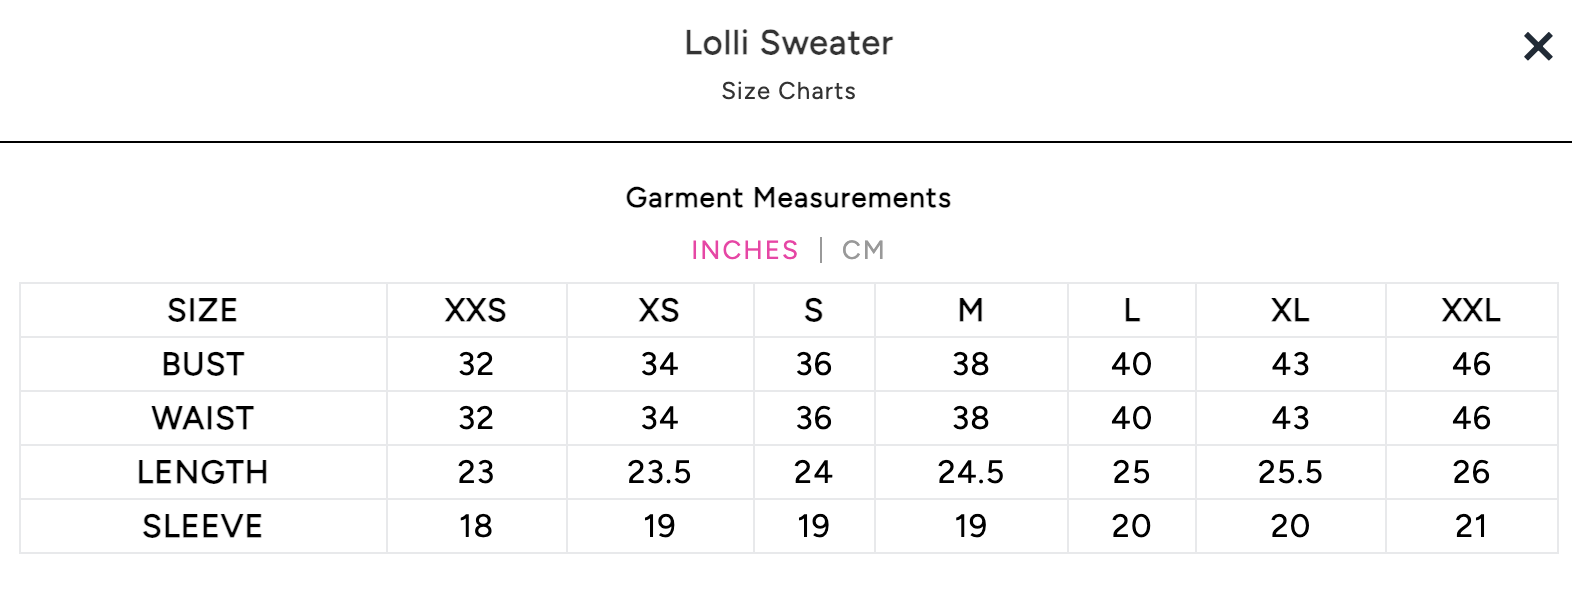Close the Lolli Sweater size chart
The height and width of the screenshot is (612, 1572).
pyautogui.click(x=1538, y=46)
